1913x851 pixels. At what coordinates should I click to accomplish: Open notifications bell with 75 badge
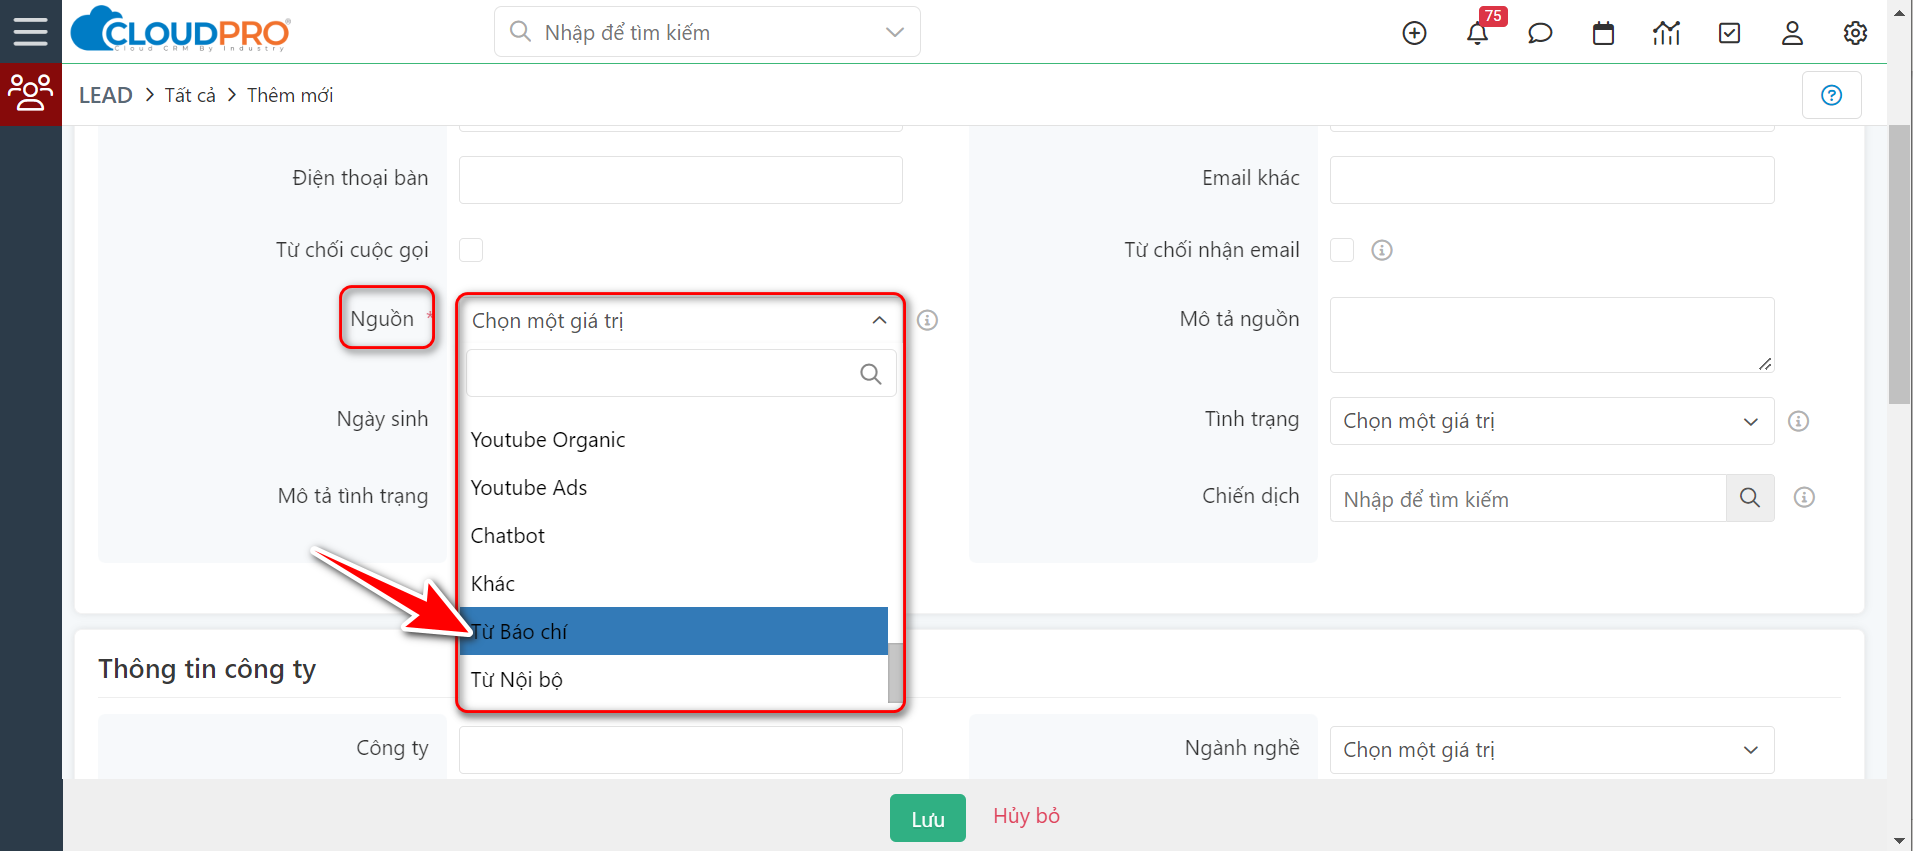point(1478,33)
